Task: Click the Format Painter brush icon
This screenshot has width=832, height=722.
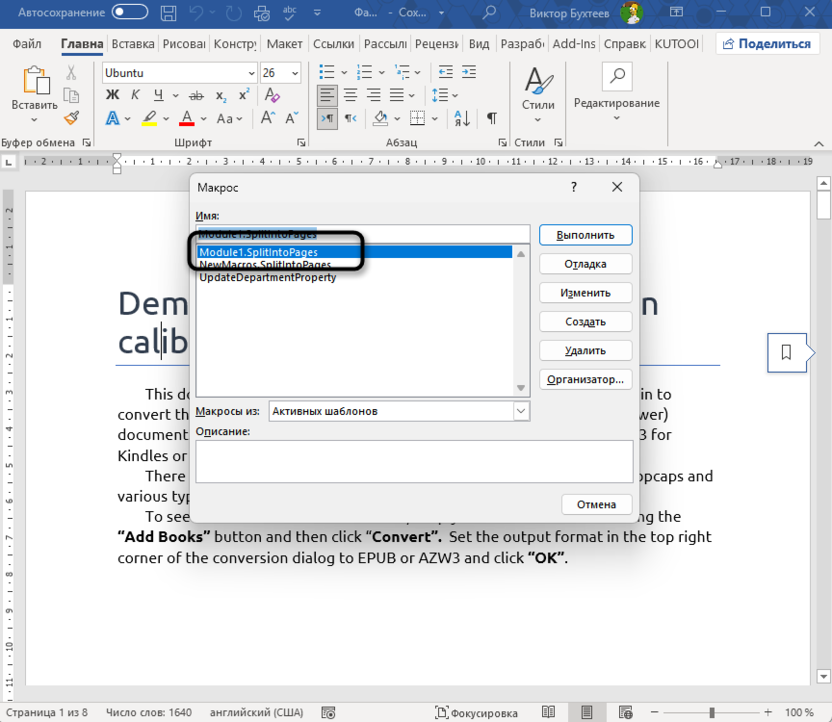Action: pos(71,118)
